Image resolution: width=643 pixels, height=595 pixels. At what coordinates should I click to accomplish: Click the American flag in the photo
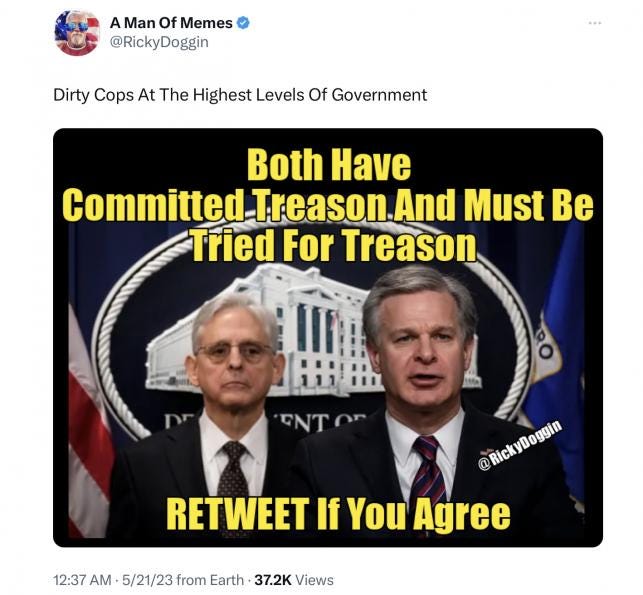[88, 422]
